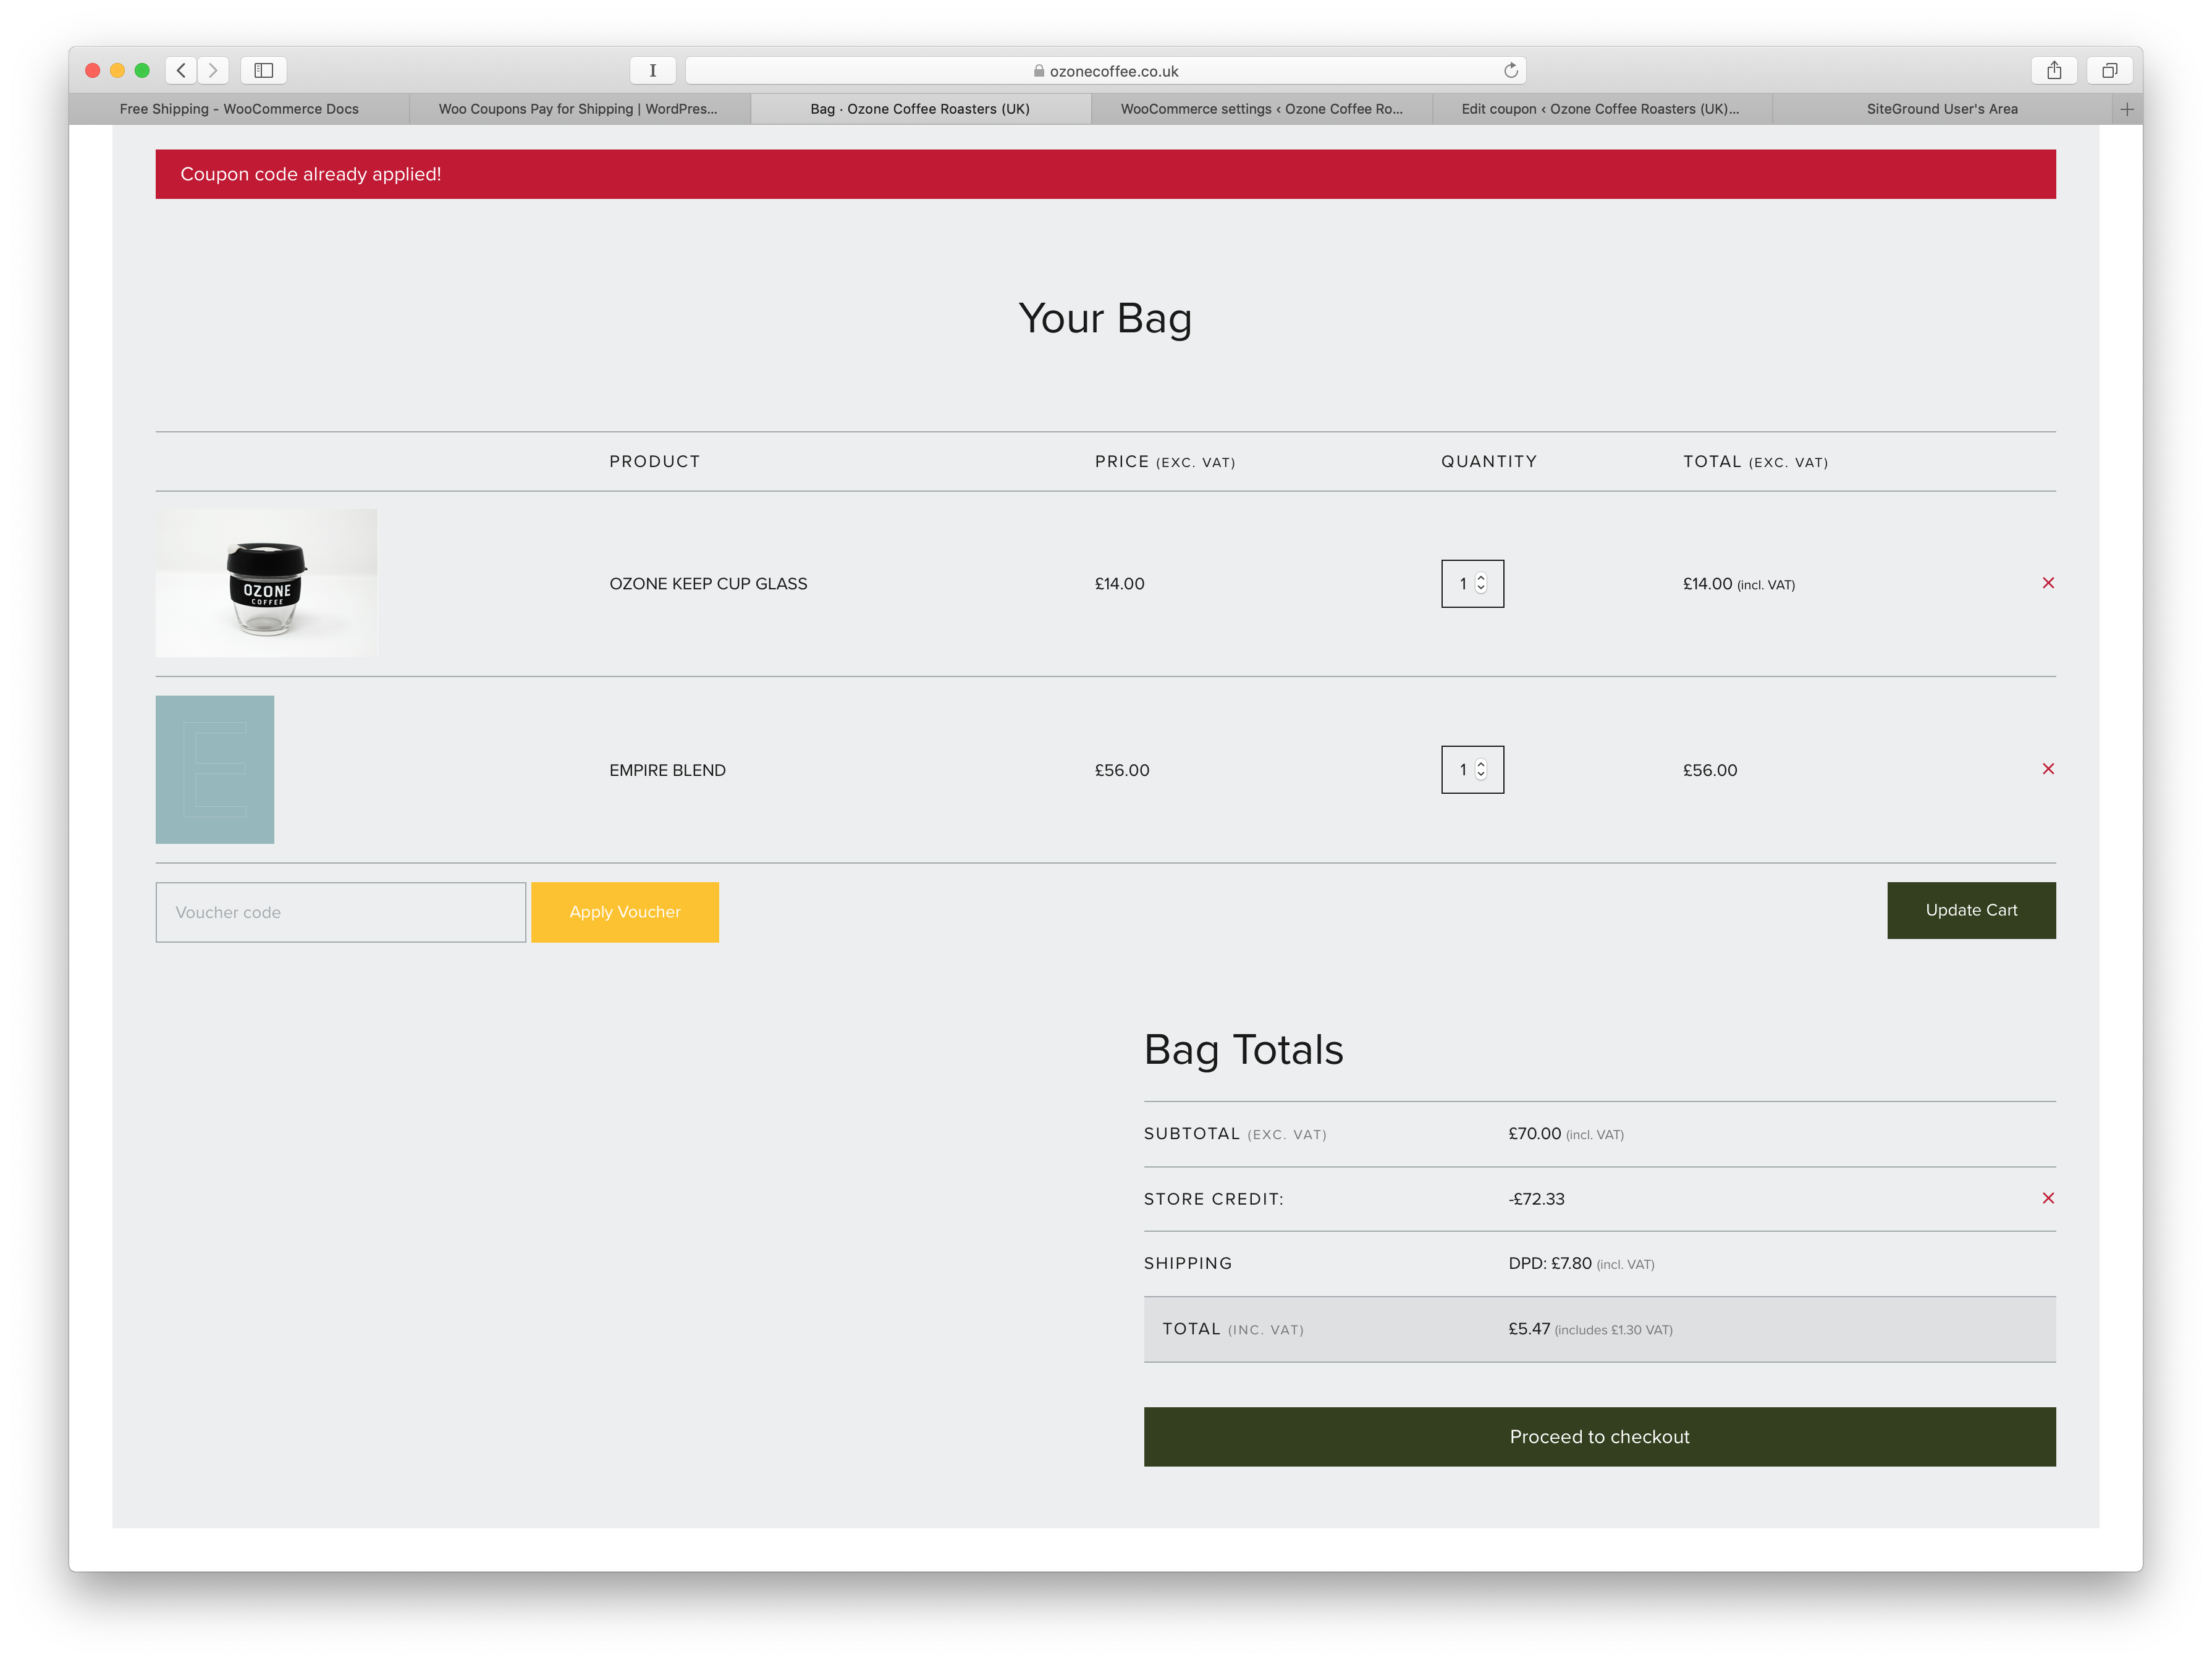Reload the page with the refresh icon
The height and width of the screenshot is (1663, 2212).
click(x=1510, y=70)
